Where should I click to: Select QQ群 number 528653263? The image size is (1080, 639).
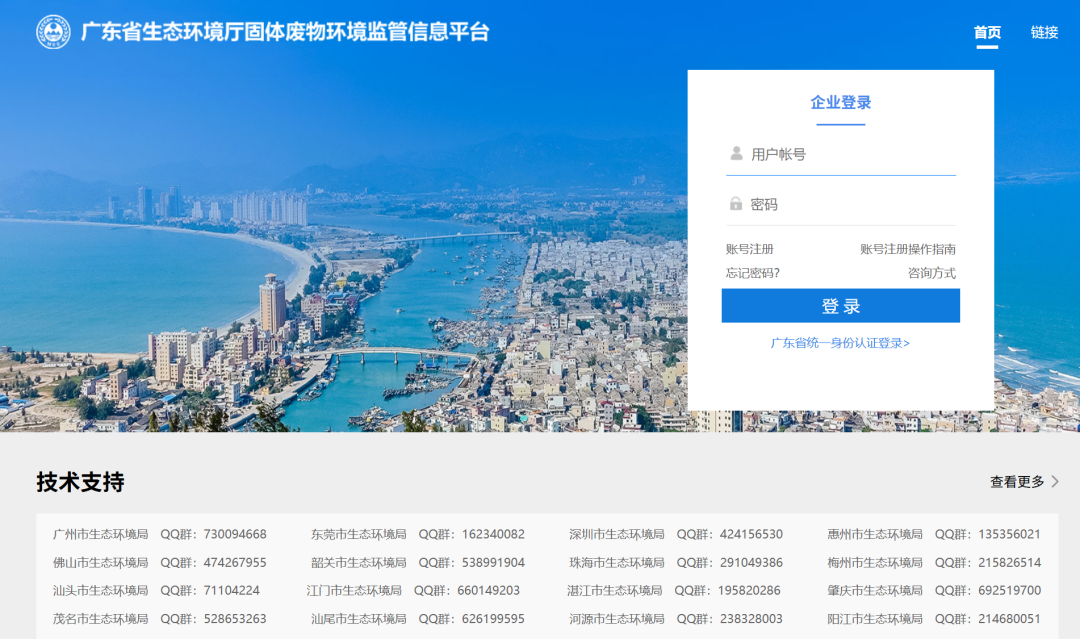click(235, 619)
